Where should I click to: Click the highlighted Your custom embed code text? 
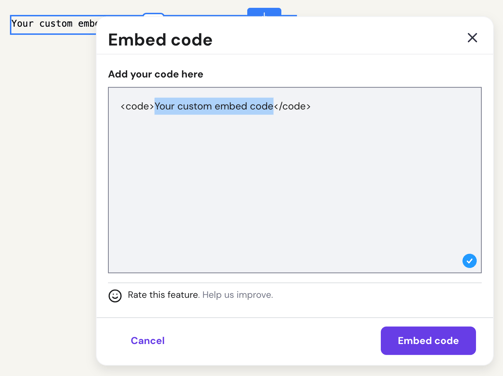pos(214,106)
